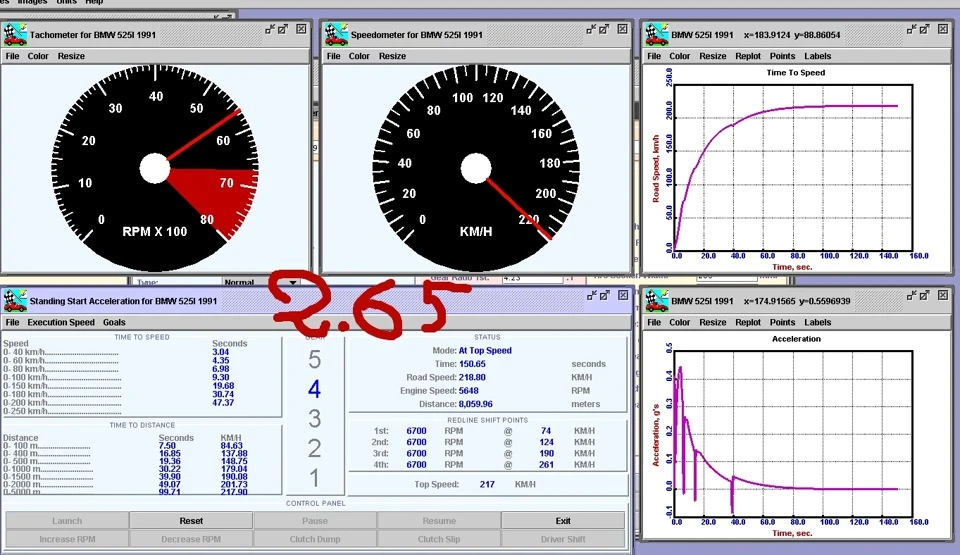
Task: Open Color menu in Tachometer window
Action: pos(38,56)
